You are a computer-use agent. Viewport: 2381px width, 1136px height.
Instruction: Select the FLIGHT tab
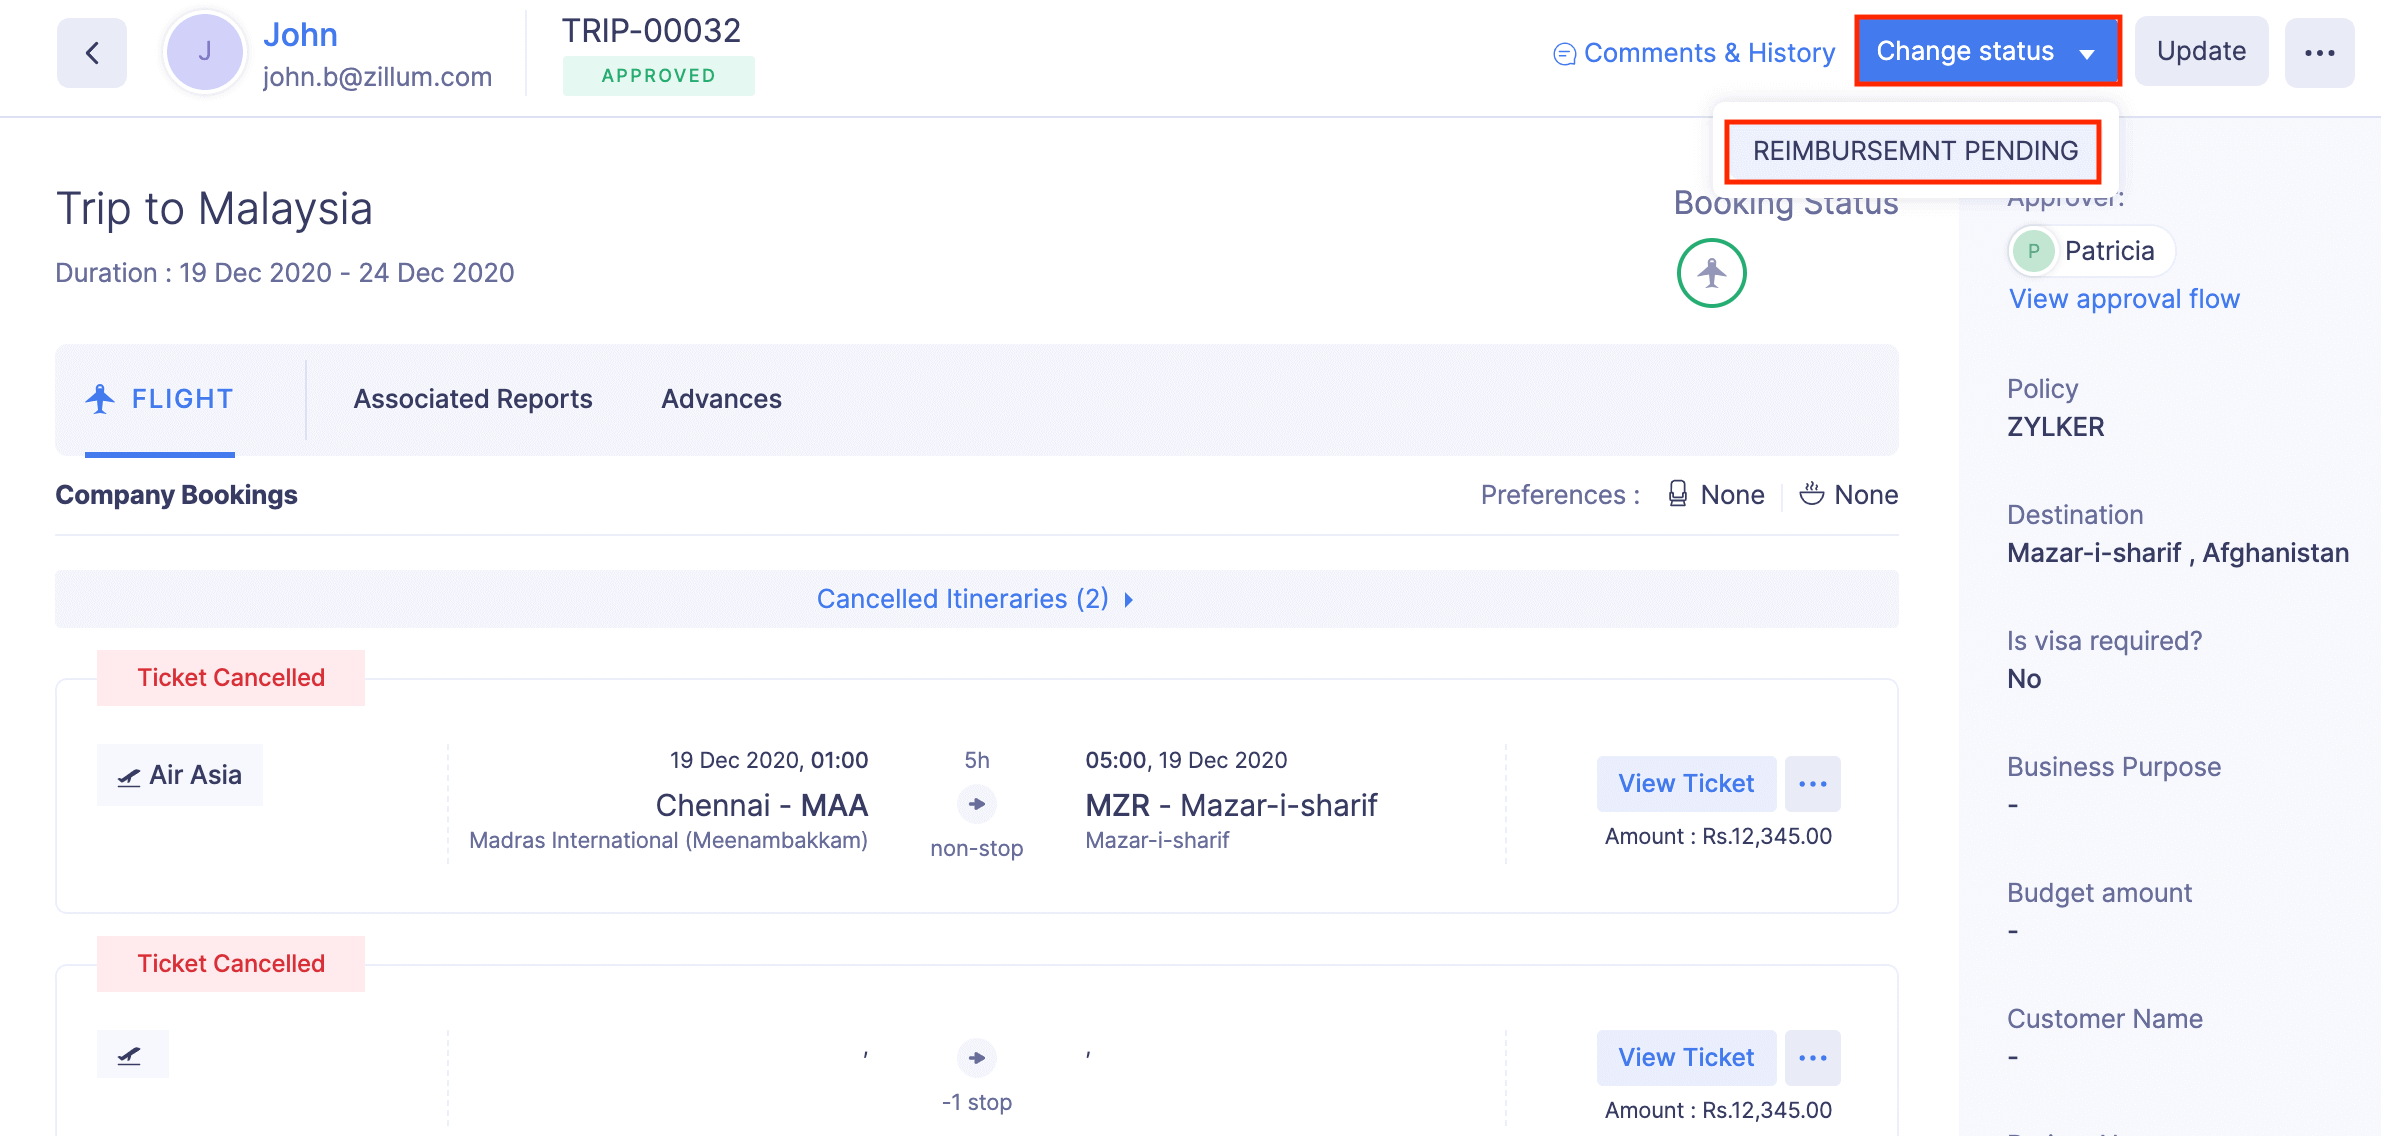coord(160,399)
